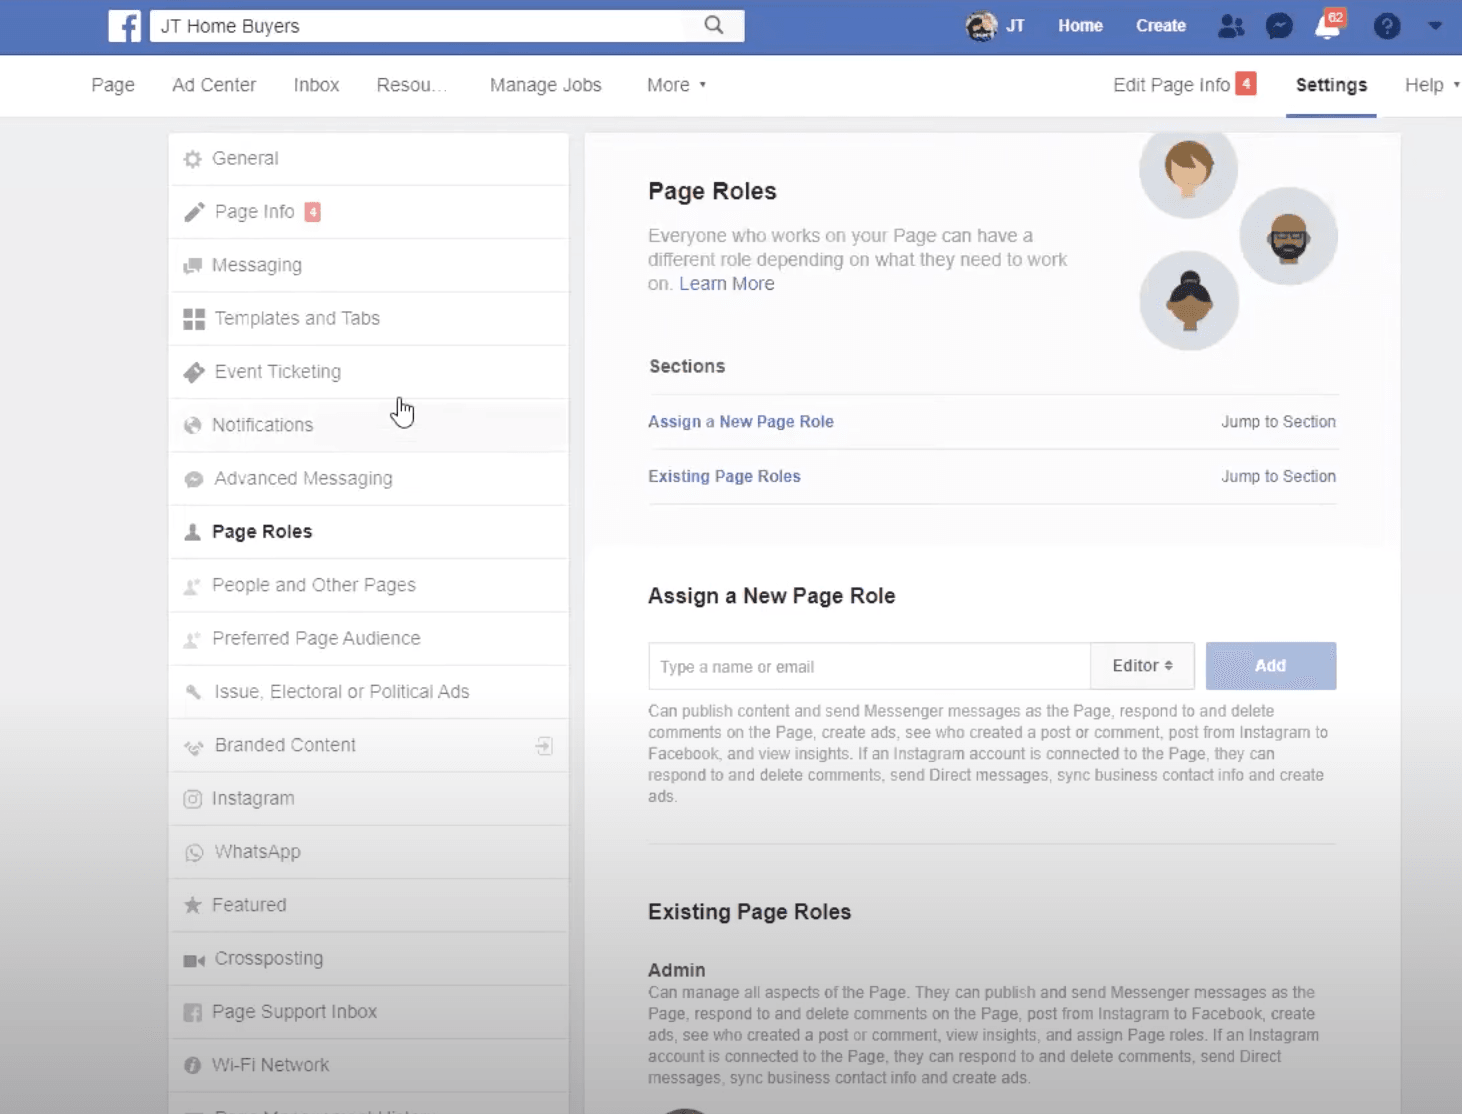Click the People and Other Pages icon
The height and width of the screenshot is (1114, 1462).
[192, 586]
